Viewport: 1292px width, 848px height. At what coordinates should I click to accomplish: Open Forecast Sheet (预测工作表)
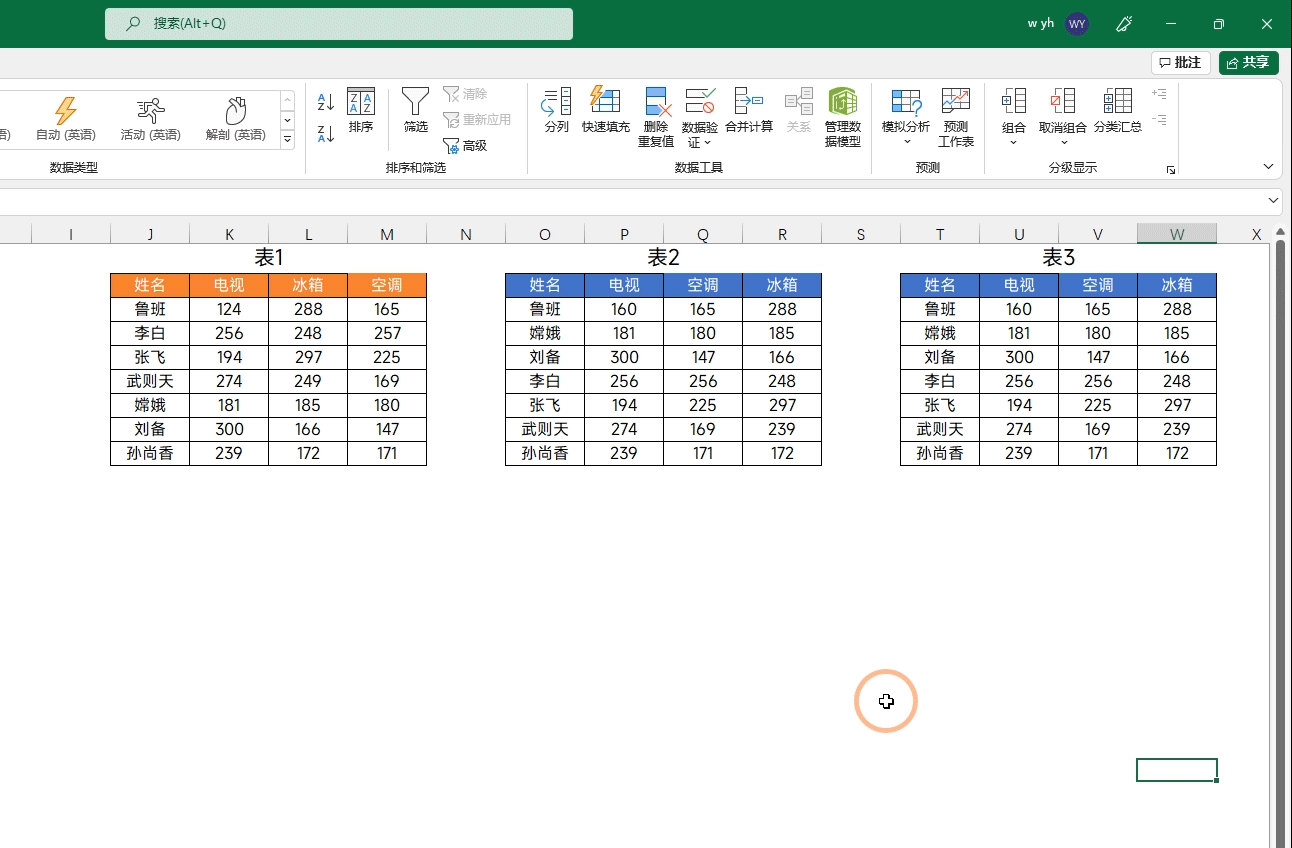click(956, 118)
